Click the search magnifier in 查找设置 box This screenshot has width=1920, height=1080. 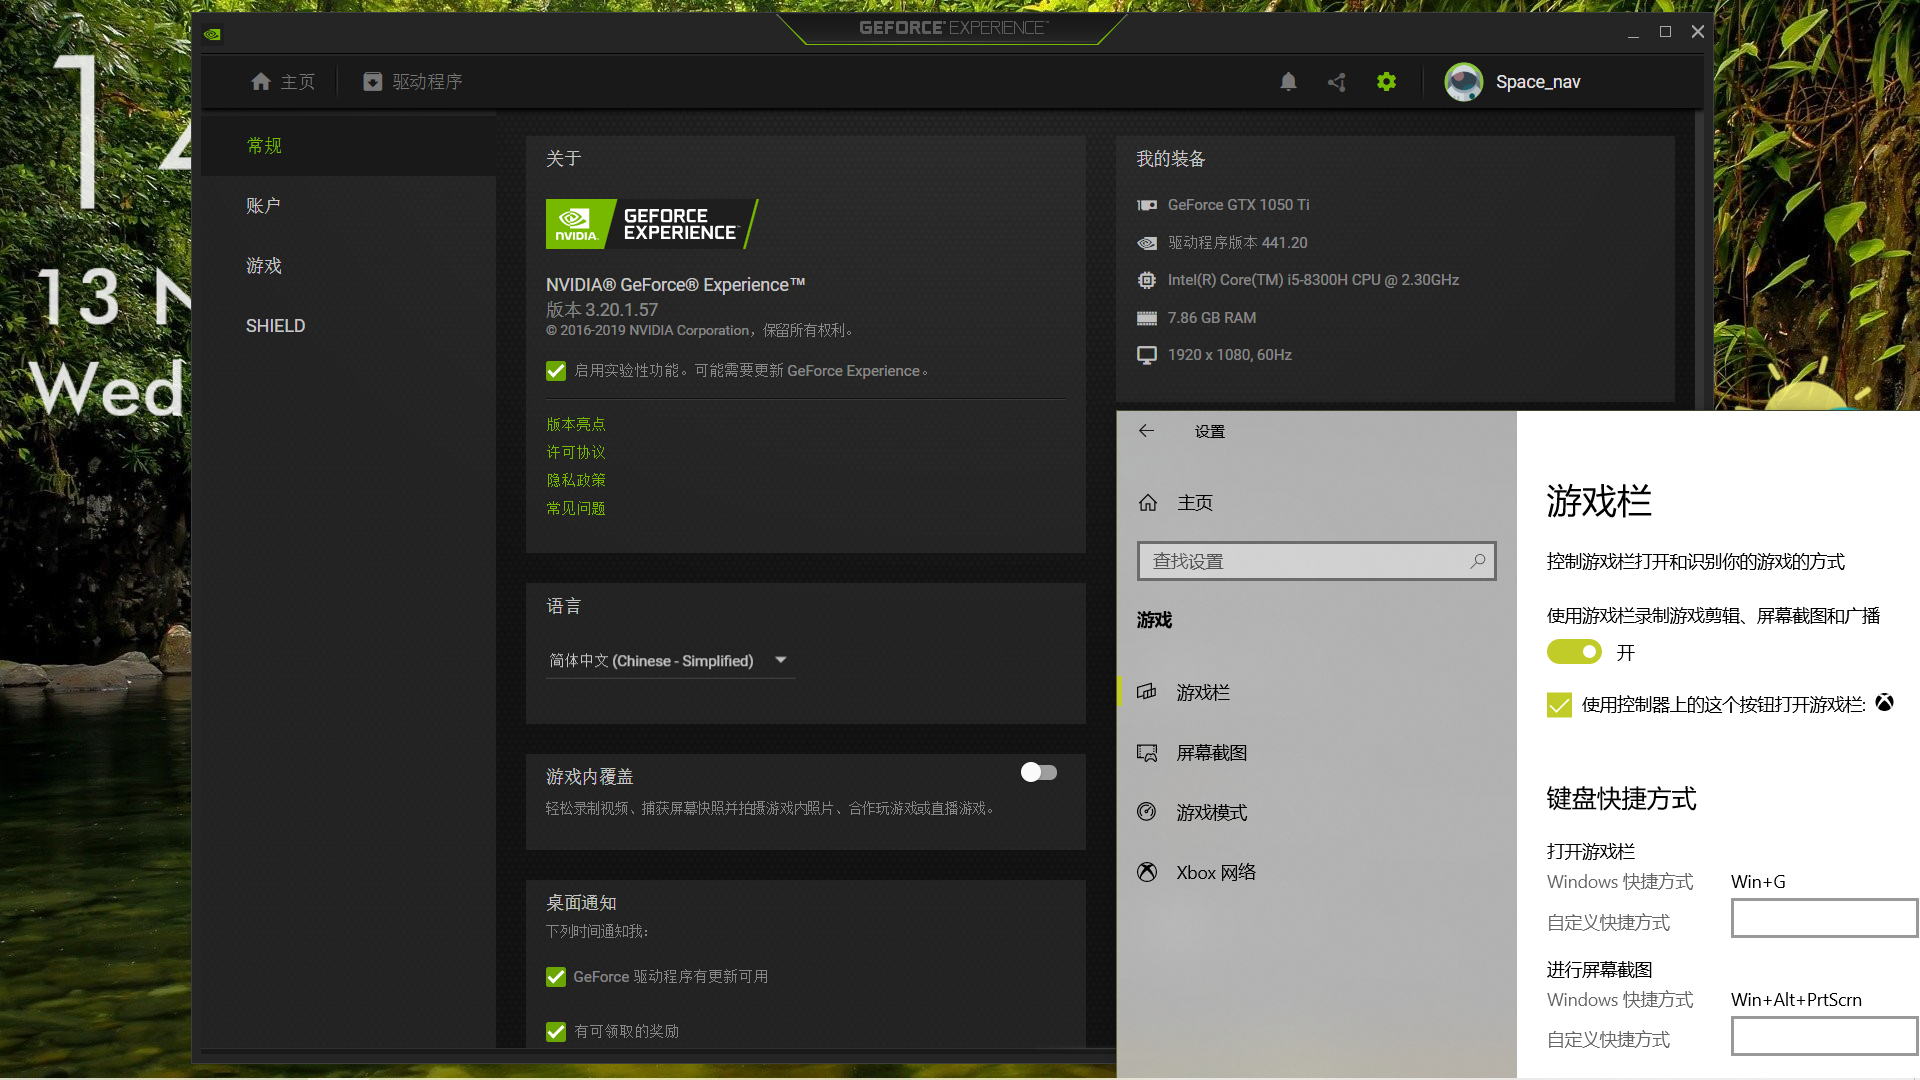(x=1477, y=561)
